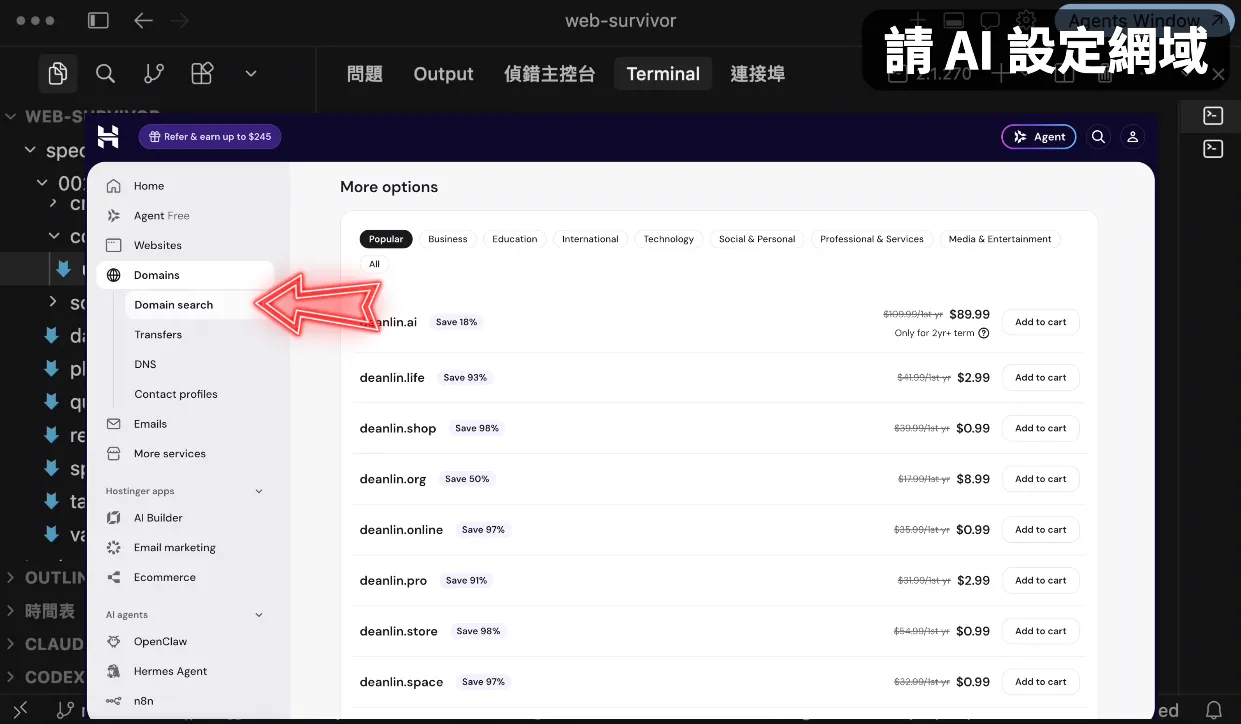1241x724 pixels.
Task: Click info icon beside "Only for 2yr+ term"
Action: pos(984,333)
